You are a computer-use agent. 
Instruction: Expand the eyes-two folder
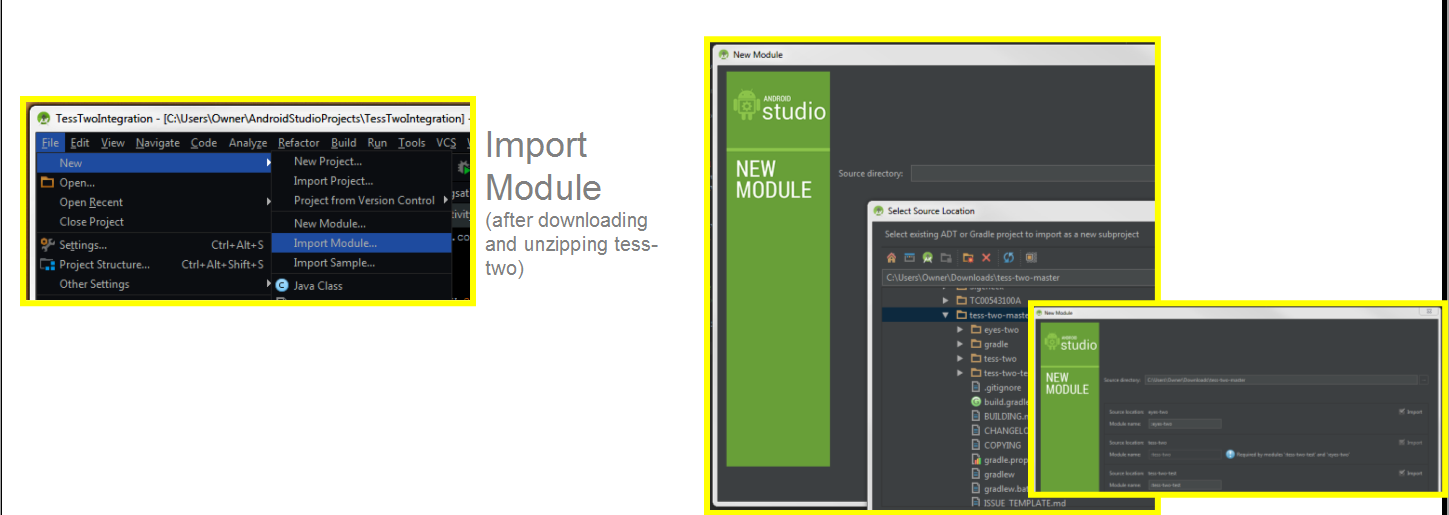[x=960, y=330]
